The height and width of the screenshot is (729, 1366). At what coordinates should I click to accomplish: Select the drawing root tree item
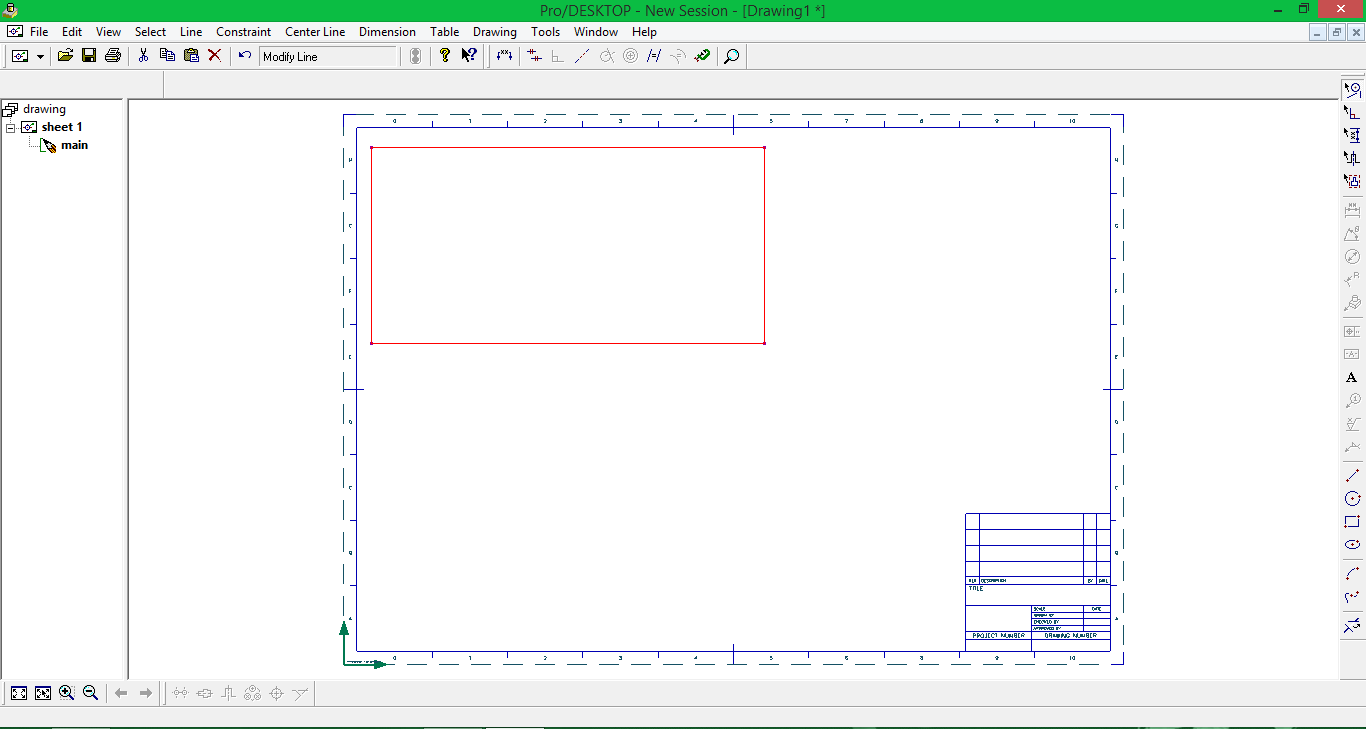44,109
